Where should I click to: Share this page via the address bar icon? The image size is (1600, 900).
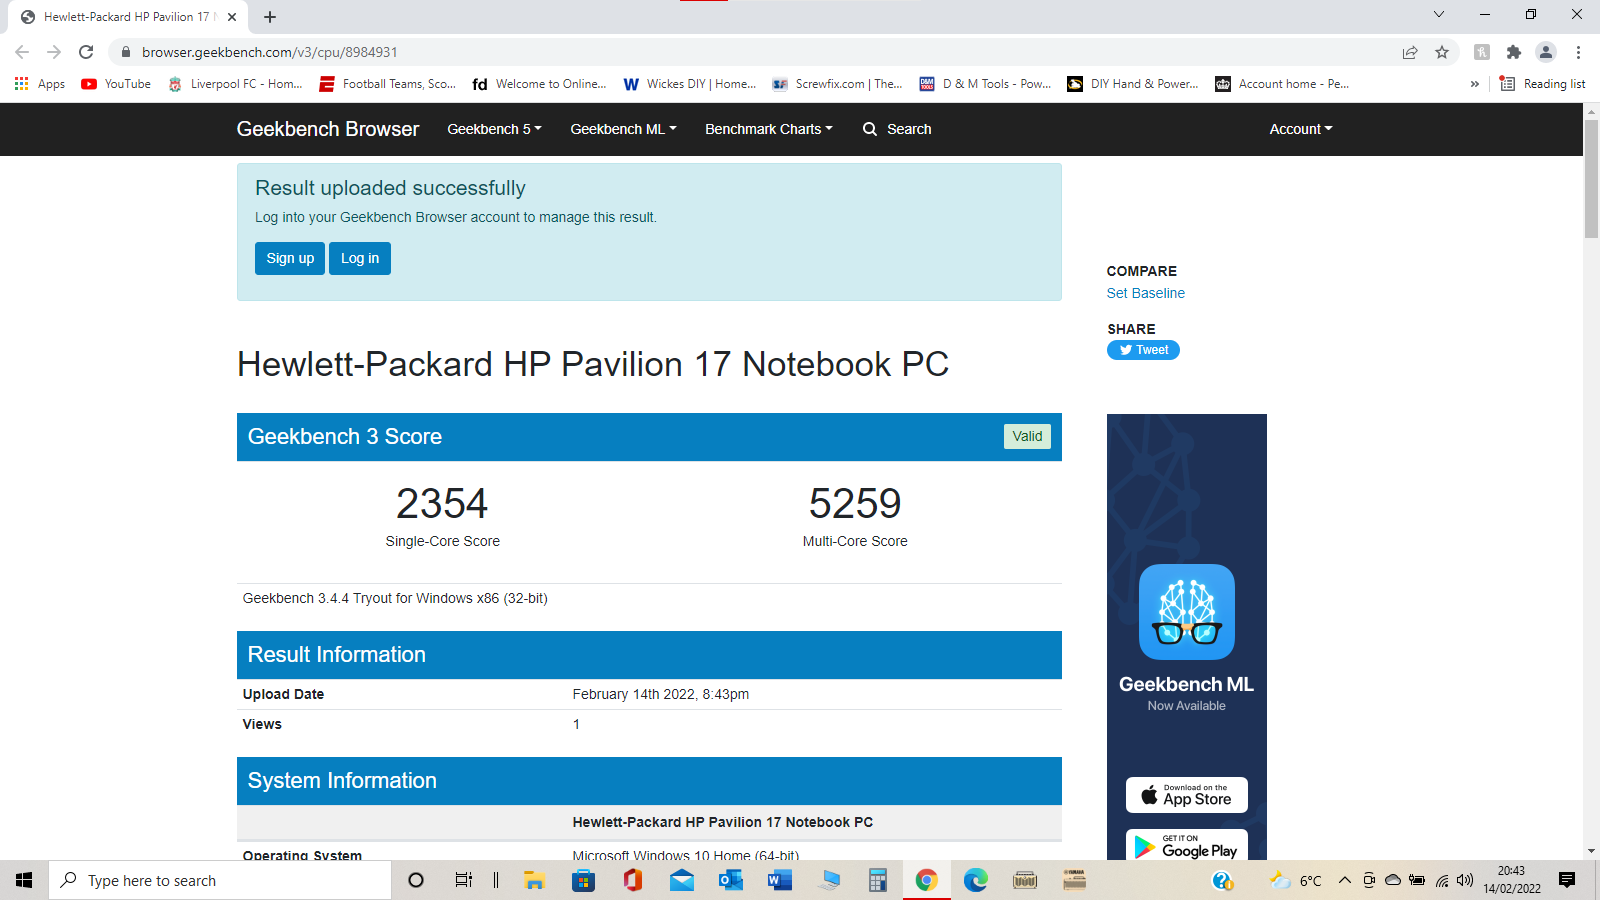coord(1410,52)
